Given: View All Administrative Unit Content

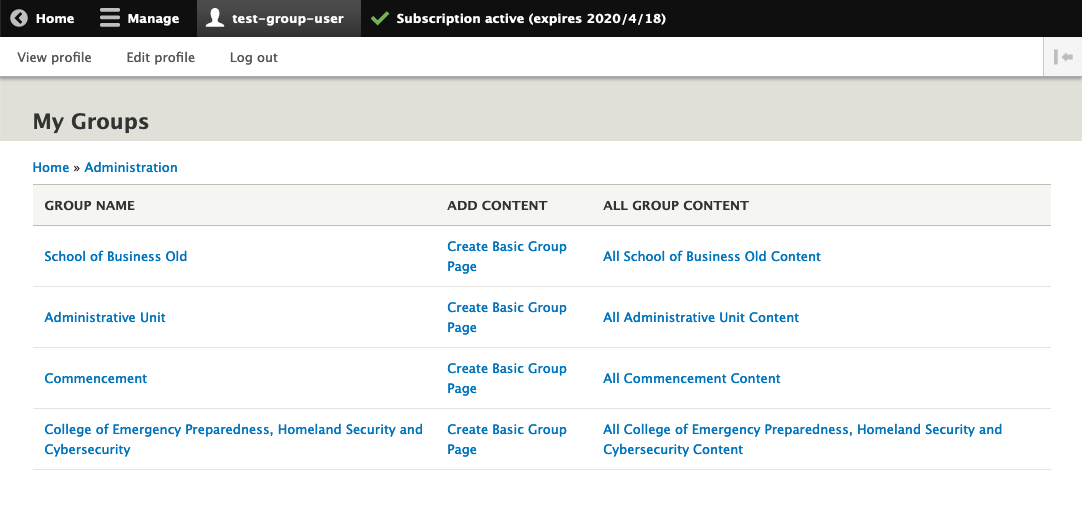Looking at the screenshot, I should (x=701, y=317).
